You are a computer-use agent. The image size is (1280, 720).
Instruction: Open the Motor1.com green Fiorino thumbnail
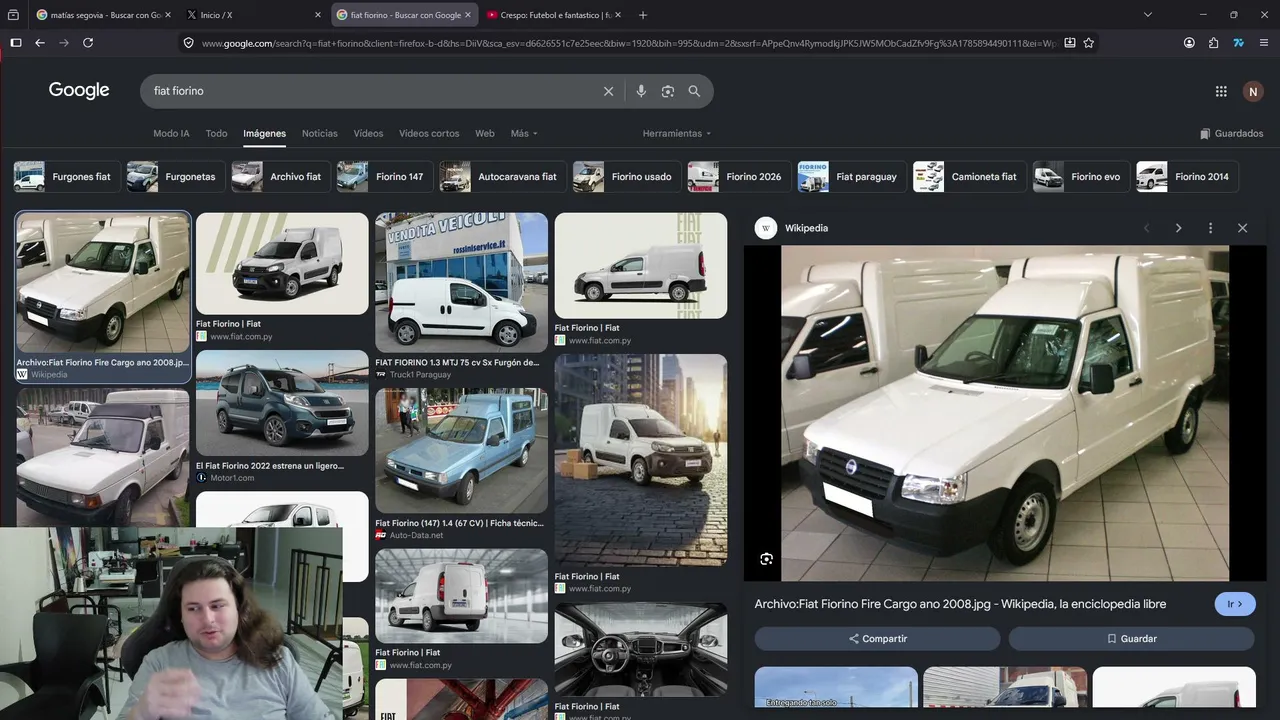click(x=282, y=403)
